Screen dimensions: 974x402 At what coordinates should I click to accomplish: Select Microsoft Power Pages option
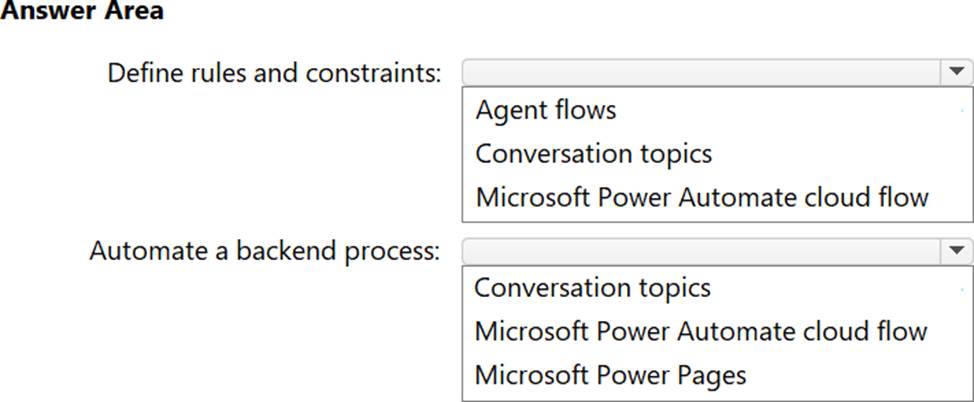click(610, 375)
